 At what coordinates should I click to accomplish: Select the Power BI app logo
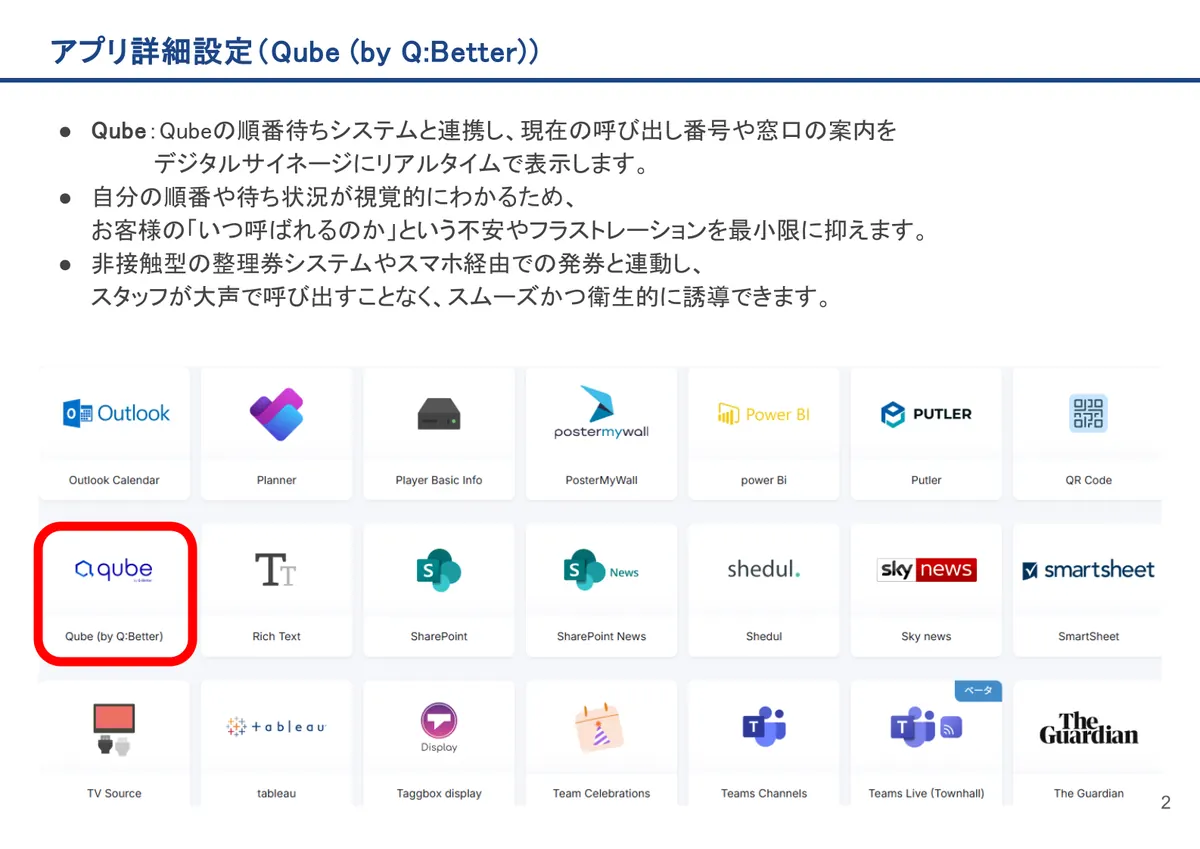pyautogui.click(x=764, y=414)
